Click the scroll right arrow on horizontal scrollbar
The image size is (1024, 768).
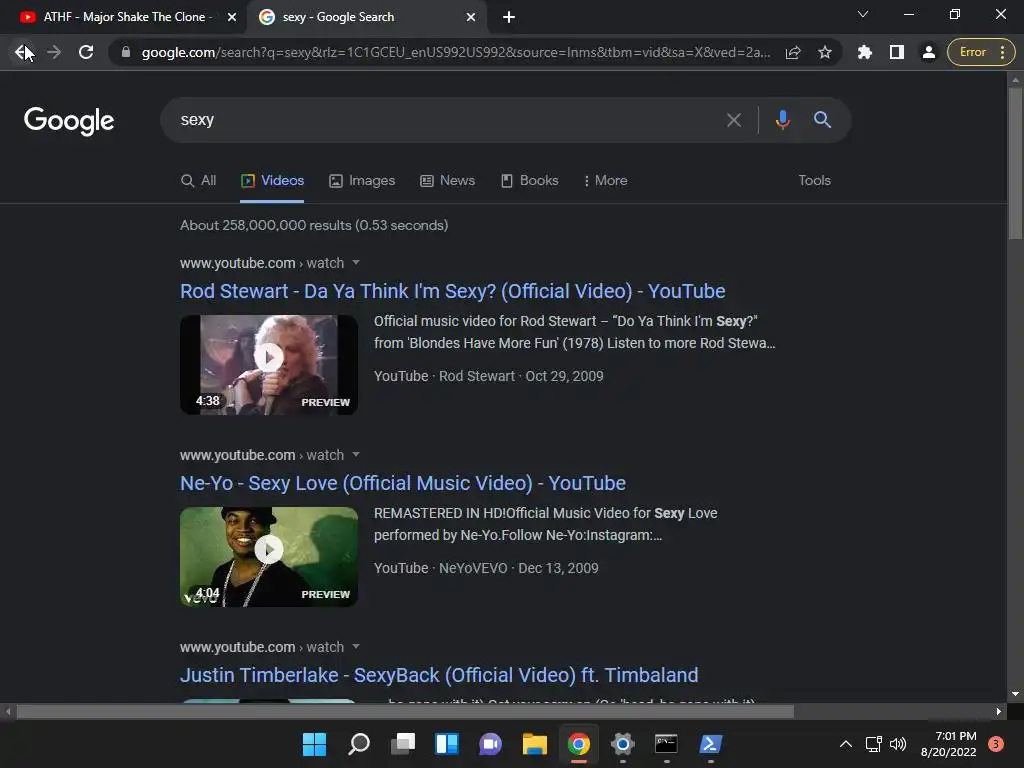click(x=999, y=712)
